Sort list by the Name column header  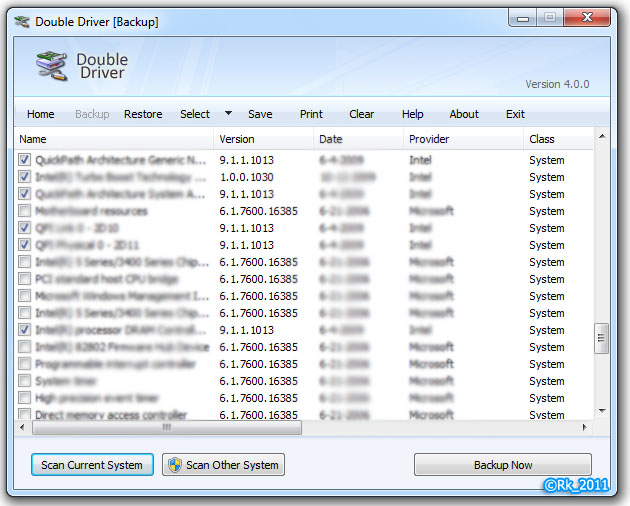tap(114, 139)
